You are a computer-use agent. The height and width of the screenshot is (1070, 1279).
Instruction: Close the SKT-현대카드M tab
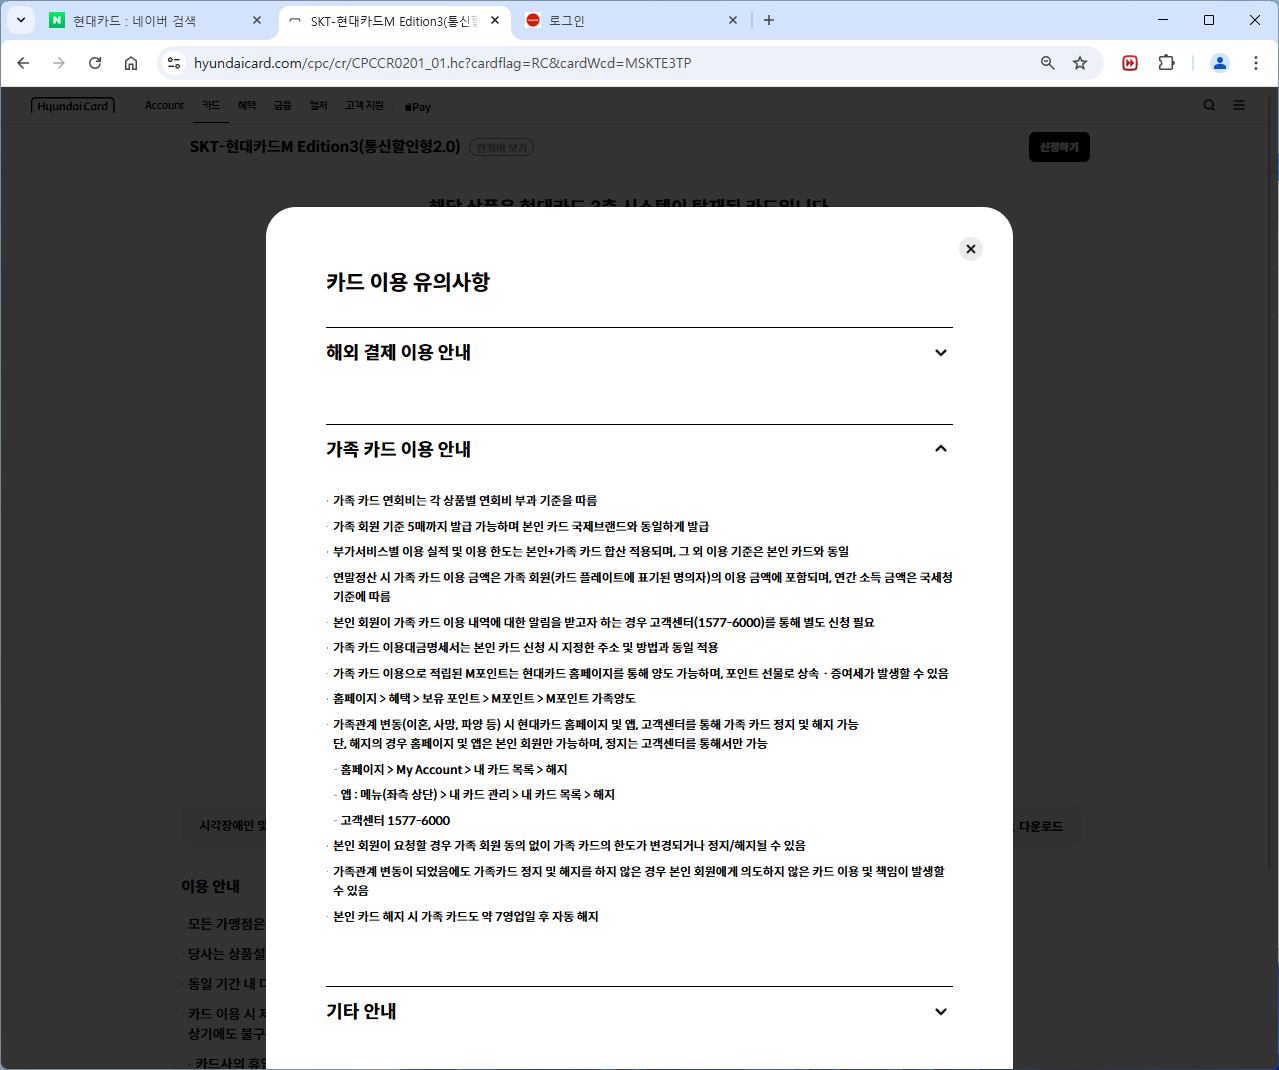495,20
